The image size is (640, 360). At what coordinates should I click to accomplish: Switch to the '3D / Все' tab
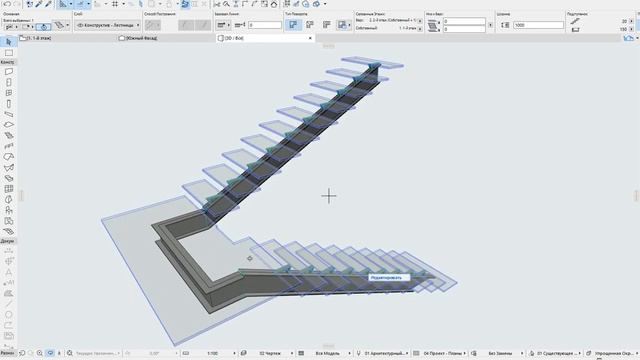(x=233, y=38)
